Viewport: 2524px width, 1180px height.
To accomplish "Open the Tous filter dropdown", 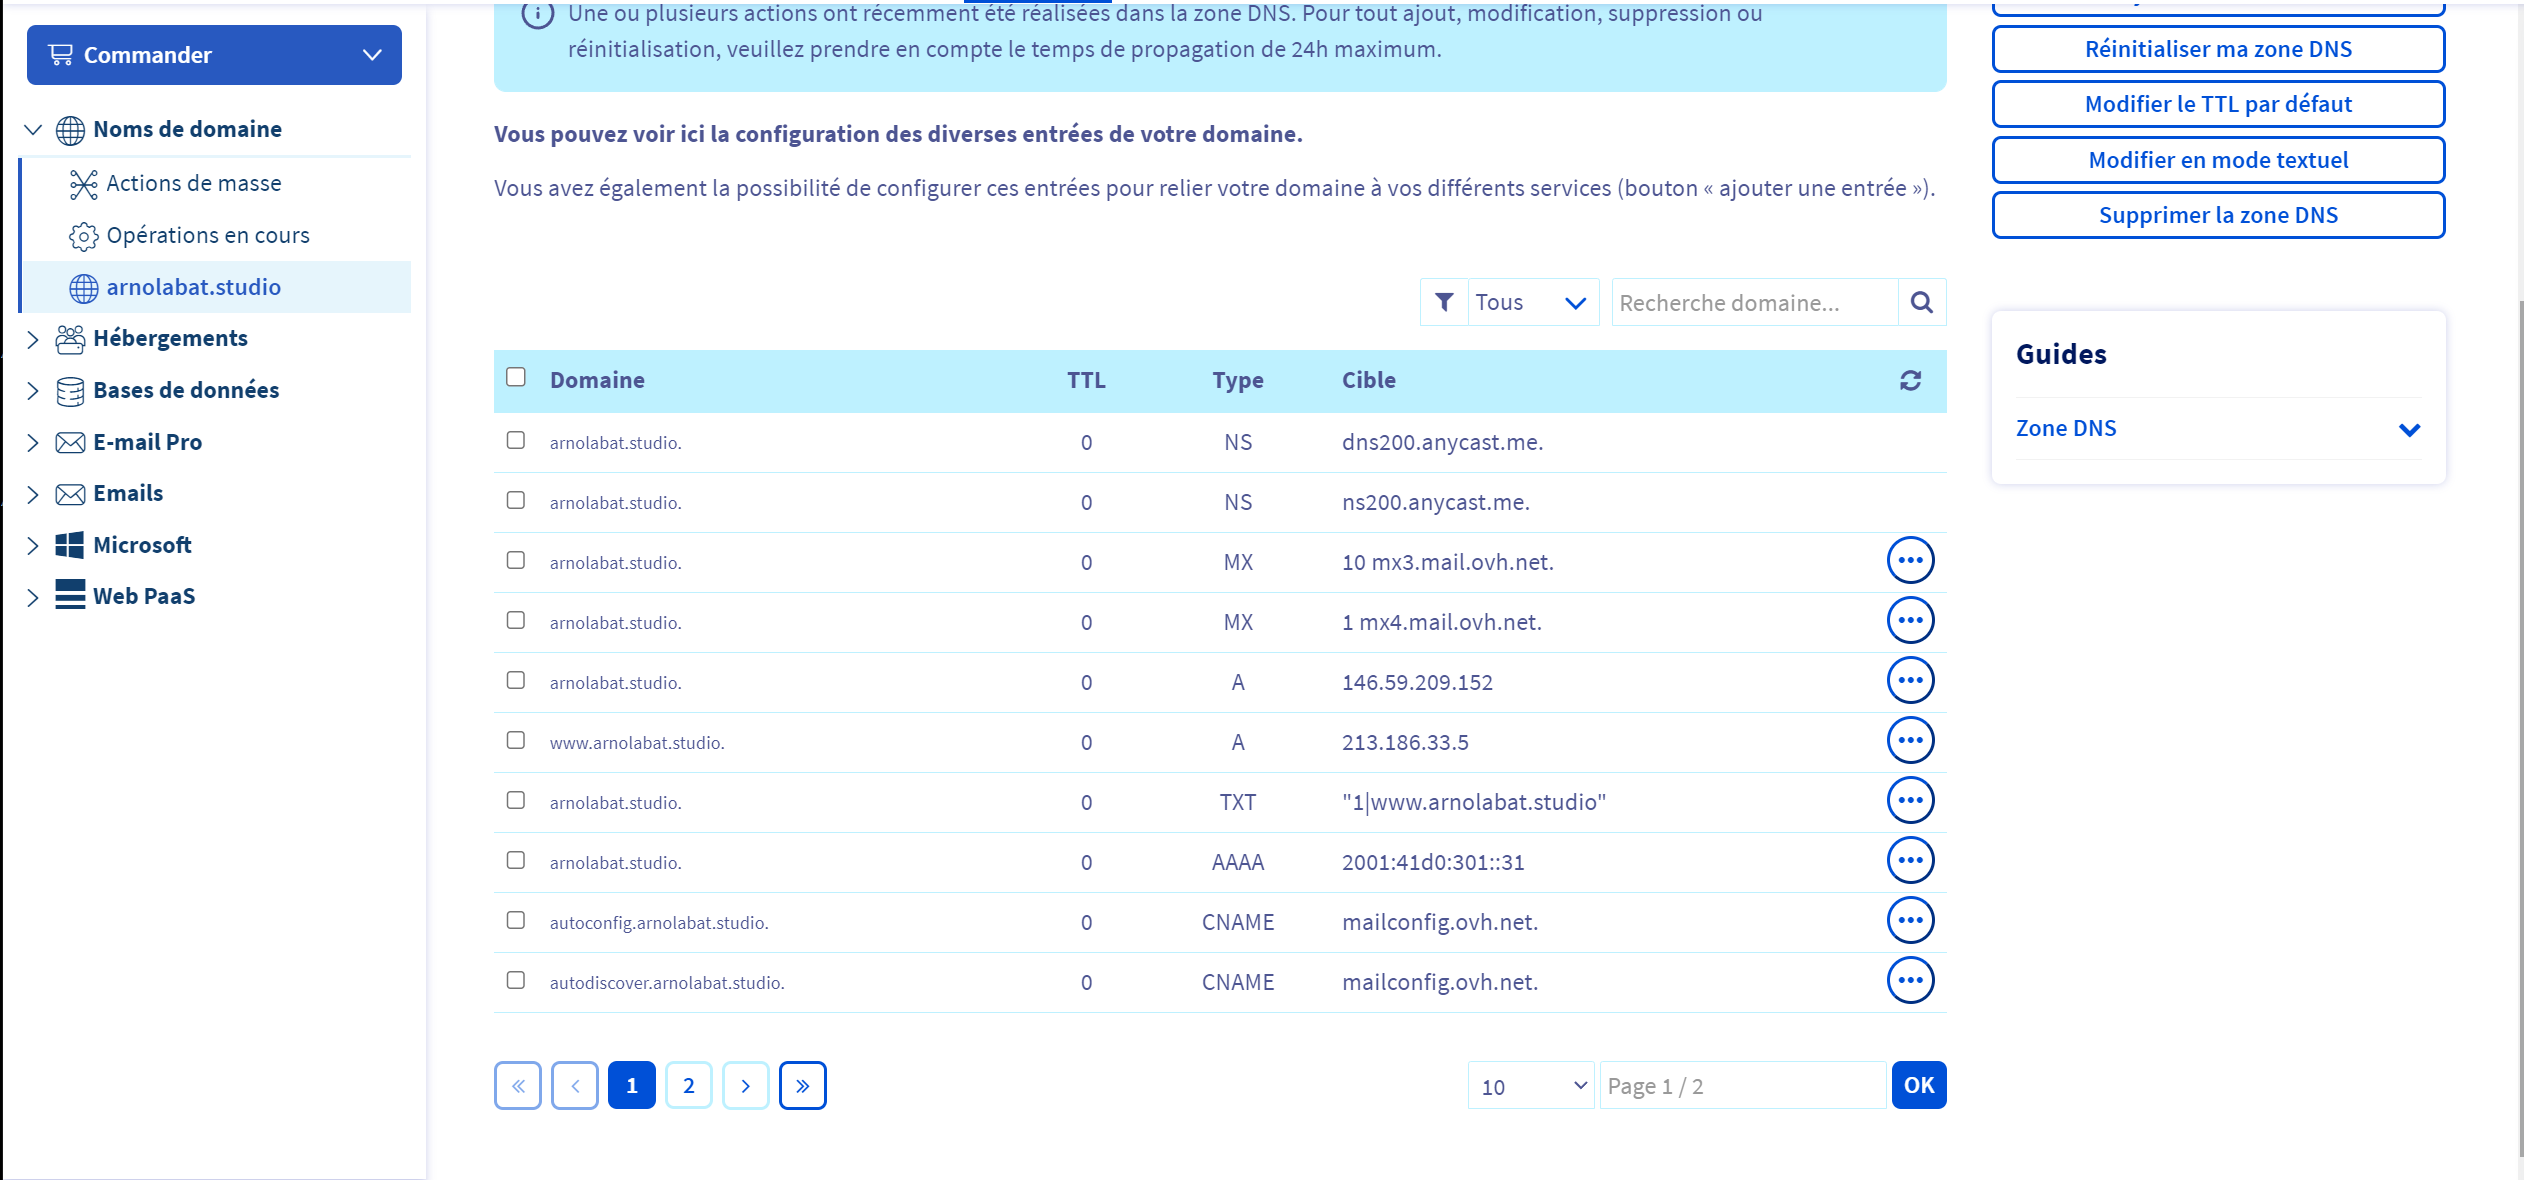I will click(x=1532, y=302).
